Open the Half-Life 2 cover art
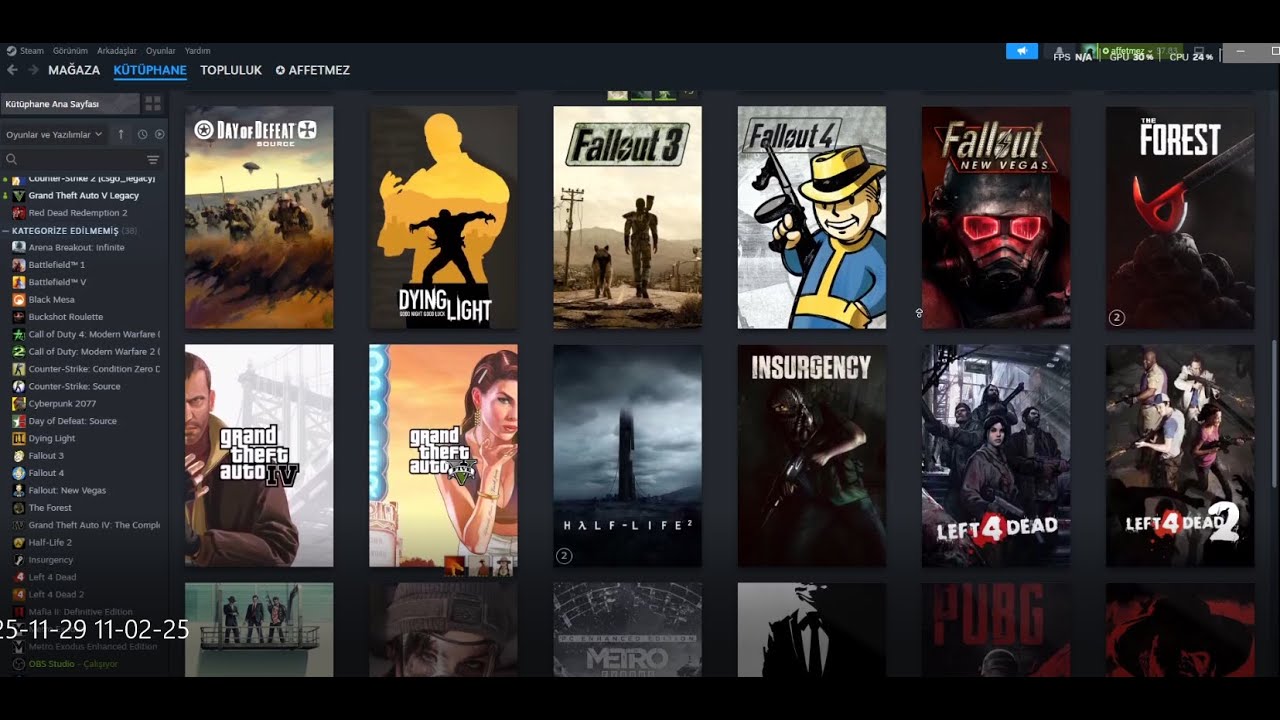Image resolution: width=1280 pixels, height=720 pixels. (x=627, y=456)
